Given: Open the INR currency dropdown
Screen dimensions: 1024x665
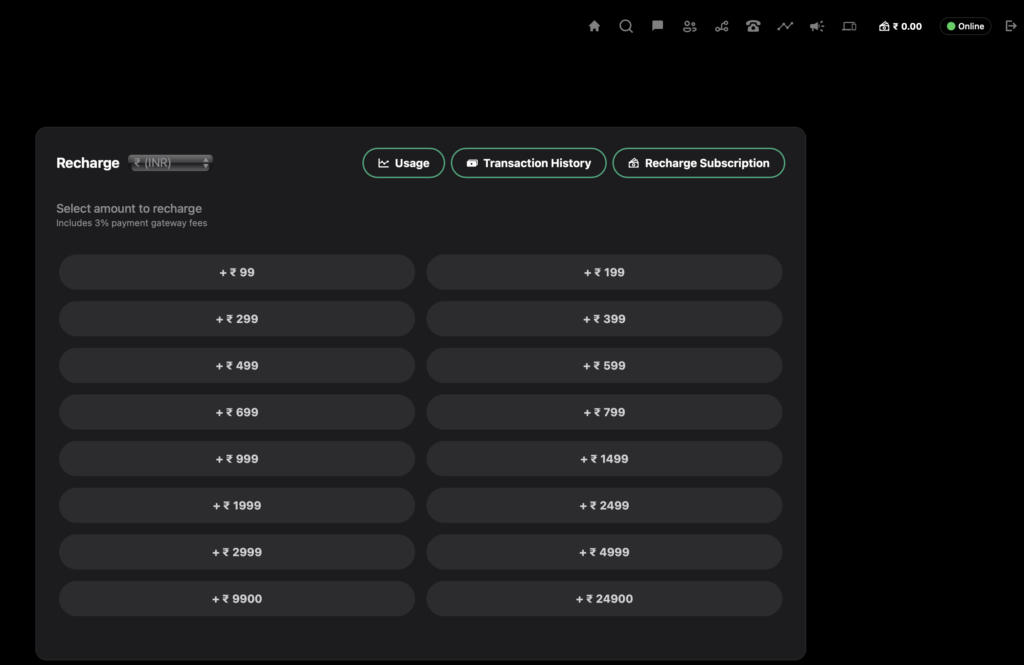Looking at the screenshot, I should (170, 163).
